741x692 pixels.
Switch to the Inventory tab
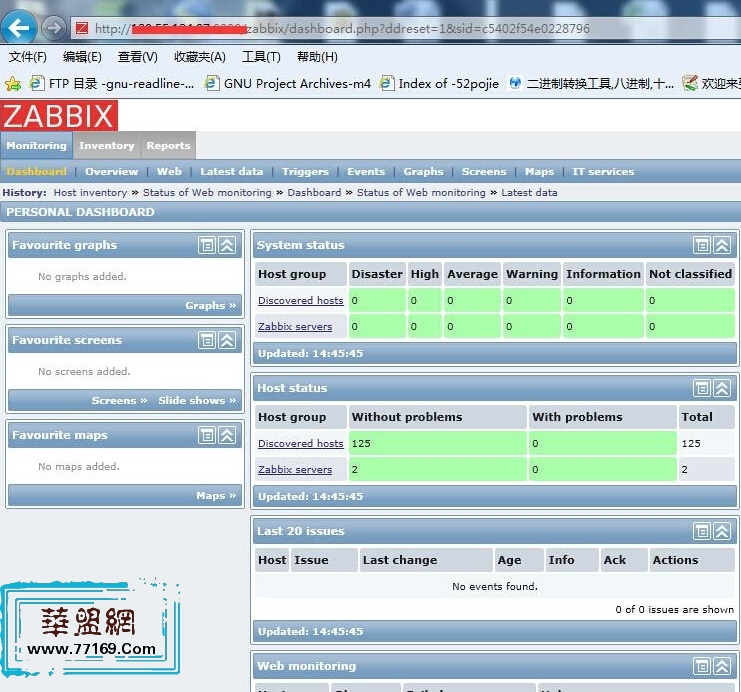[x=107, y=146]
